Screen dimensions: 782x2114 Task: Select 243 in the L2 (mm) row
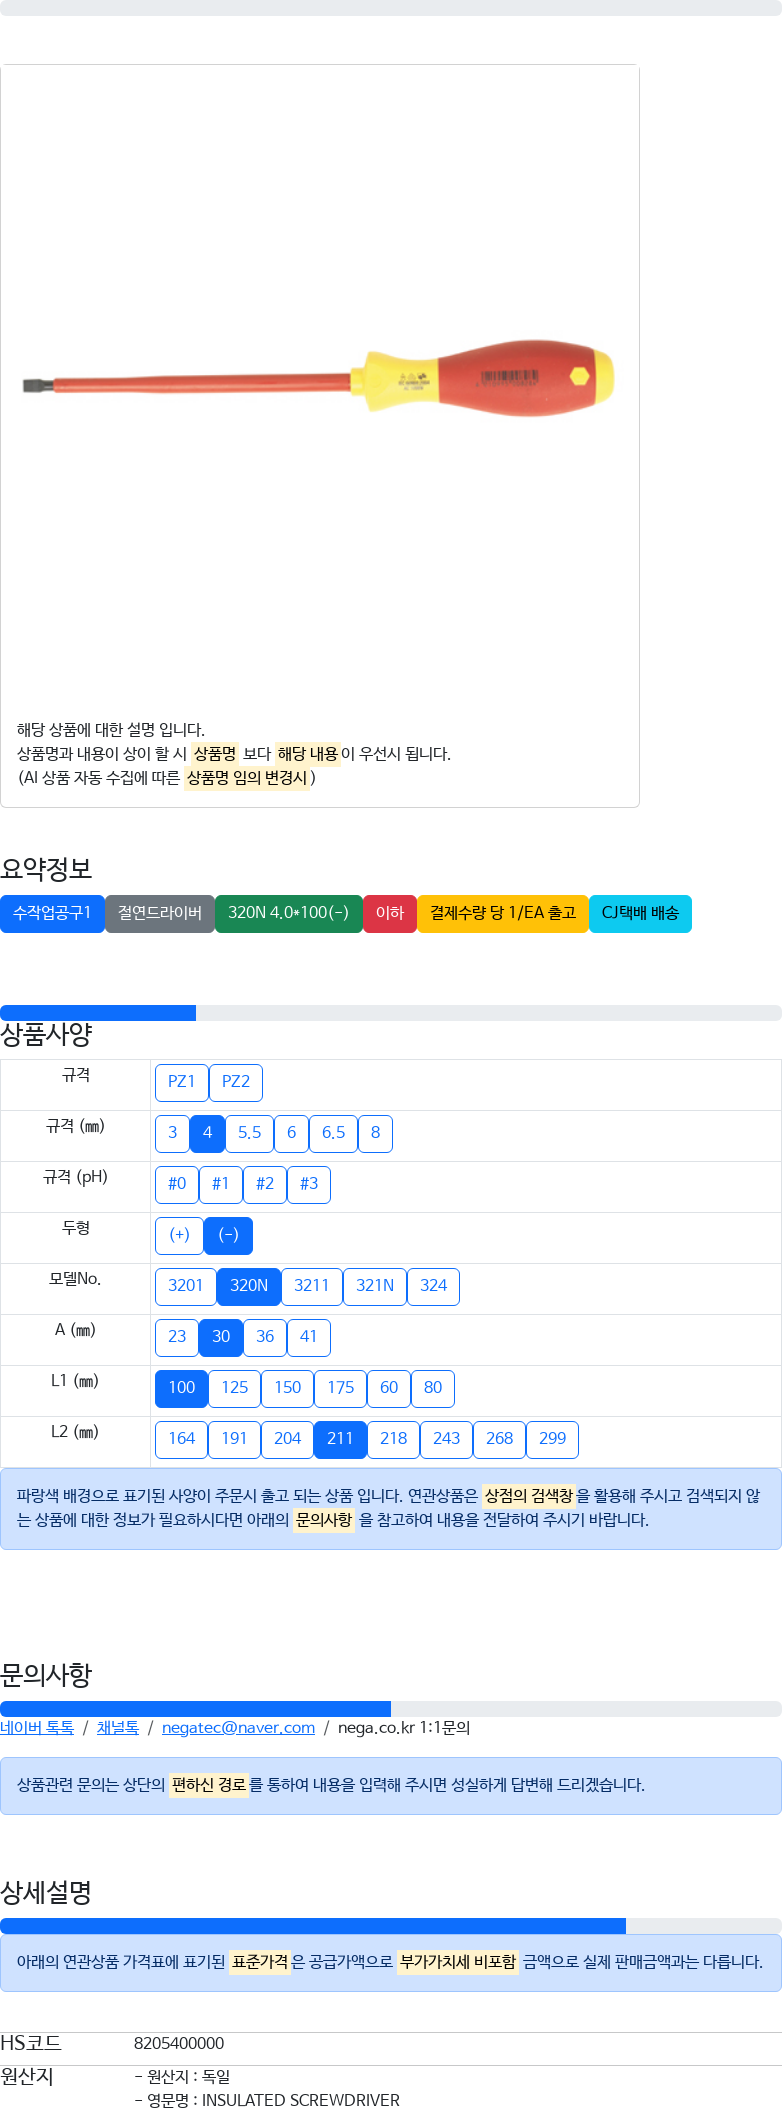[446, 1439]
